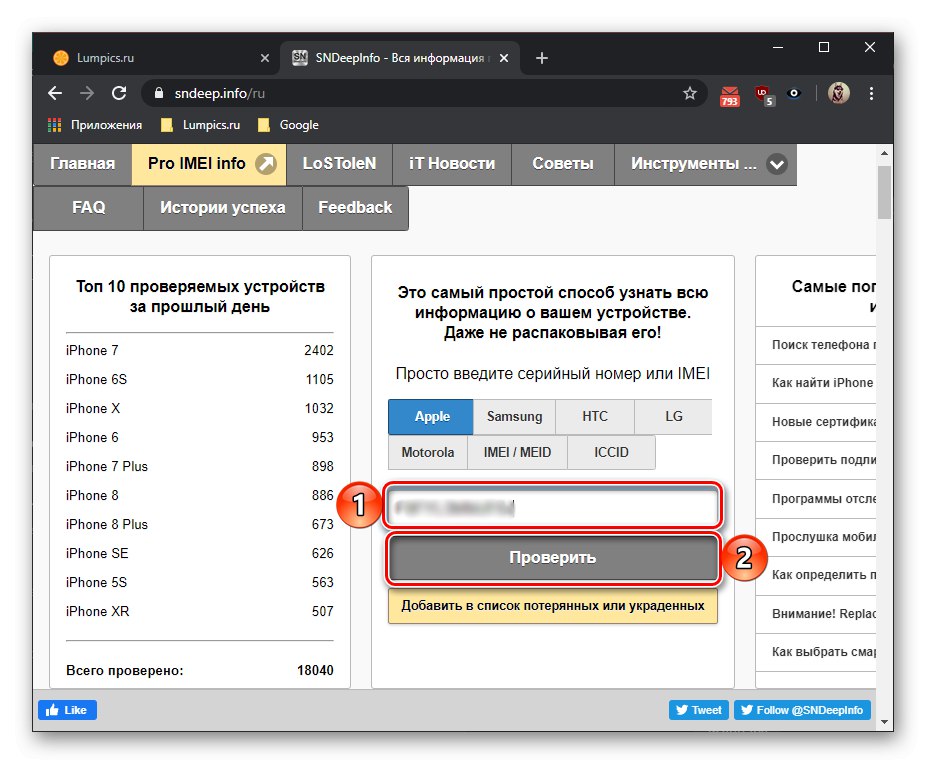Click the browser forward arrow
Image resolution: width=926 pixels, height=764 pixels.
point(87,93)
